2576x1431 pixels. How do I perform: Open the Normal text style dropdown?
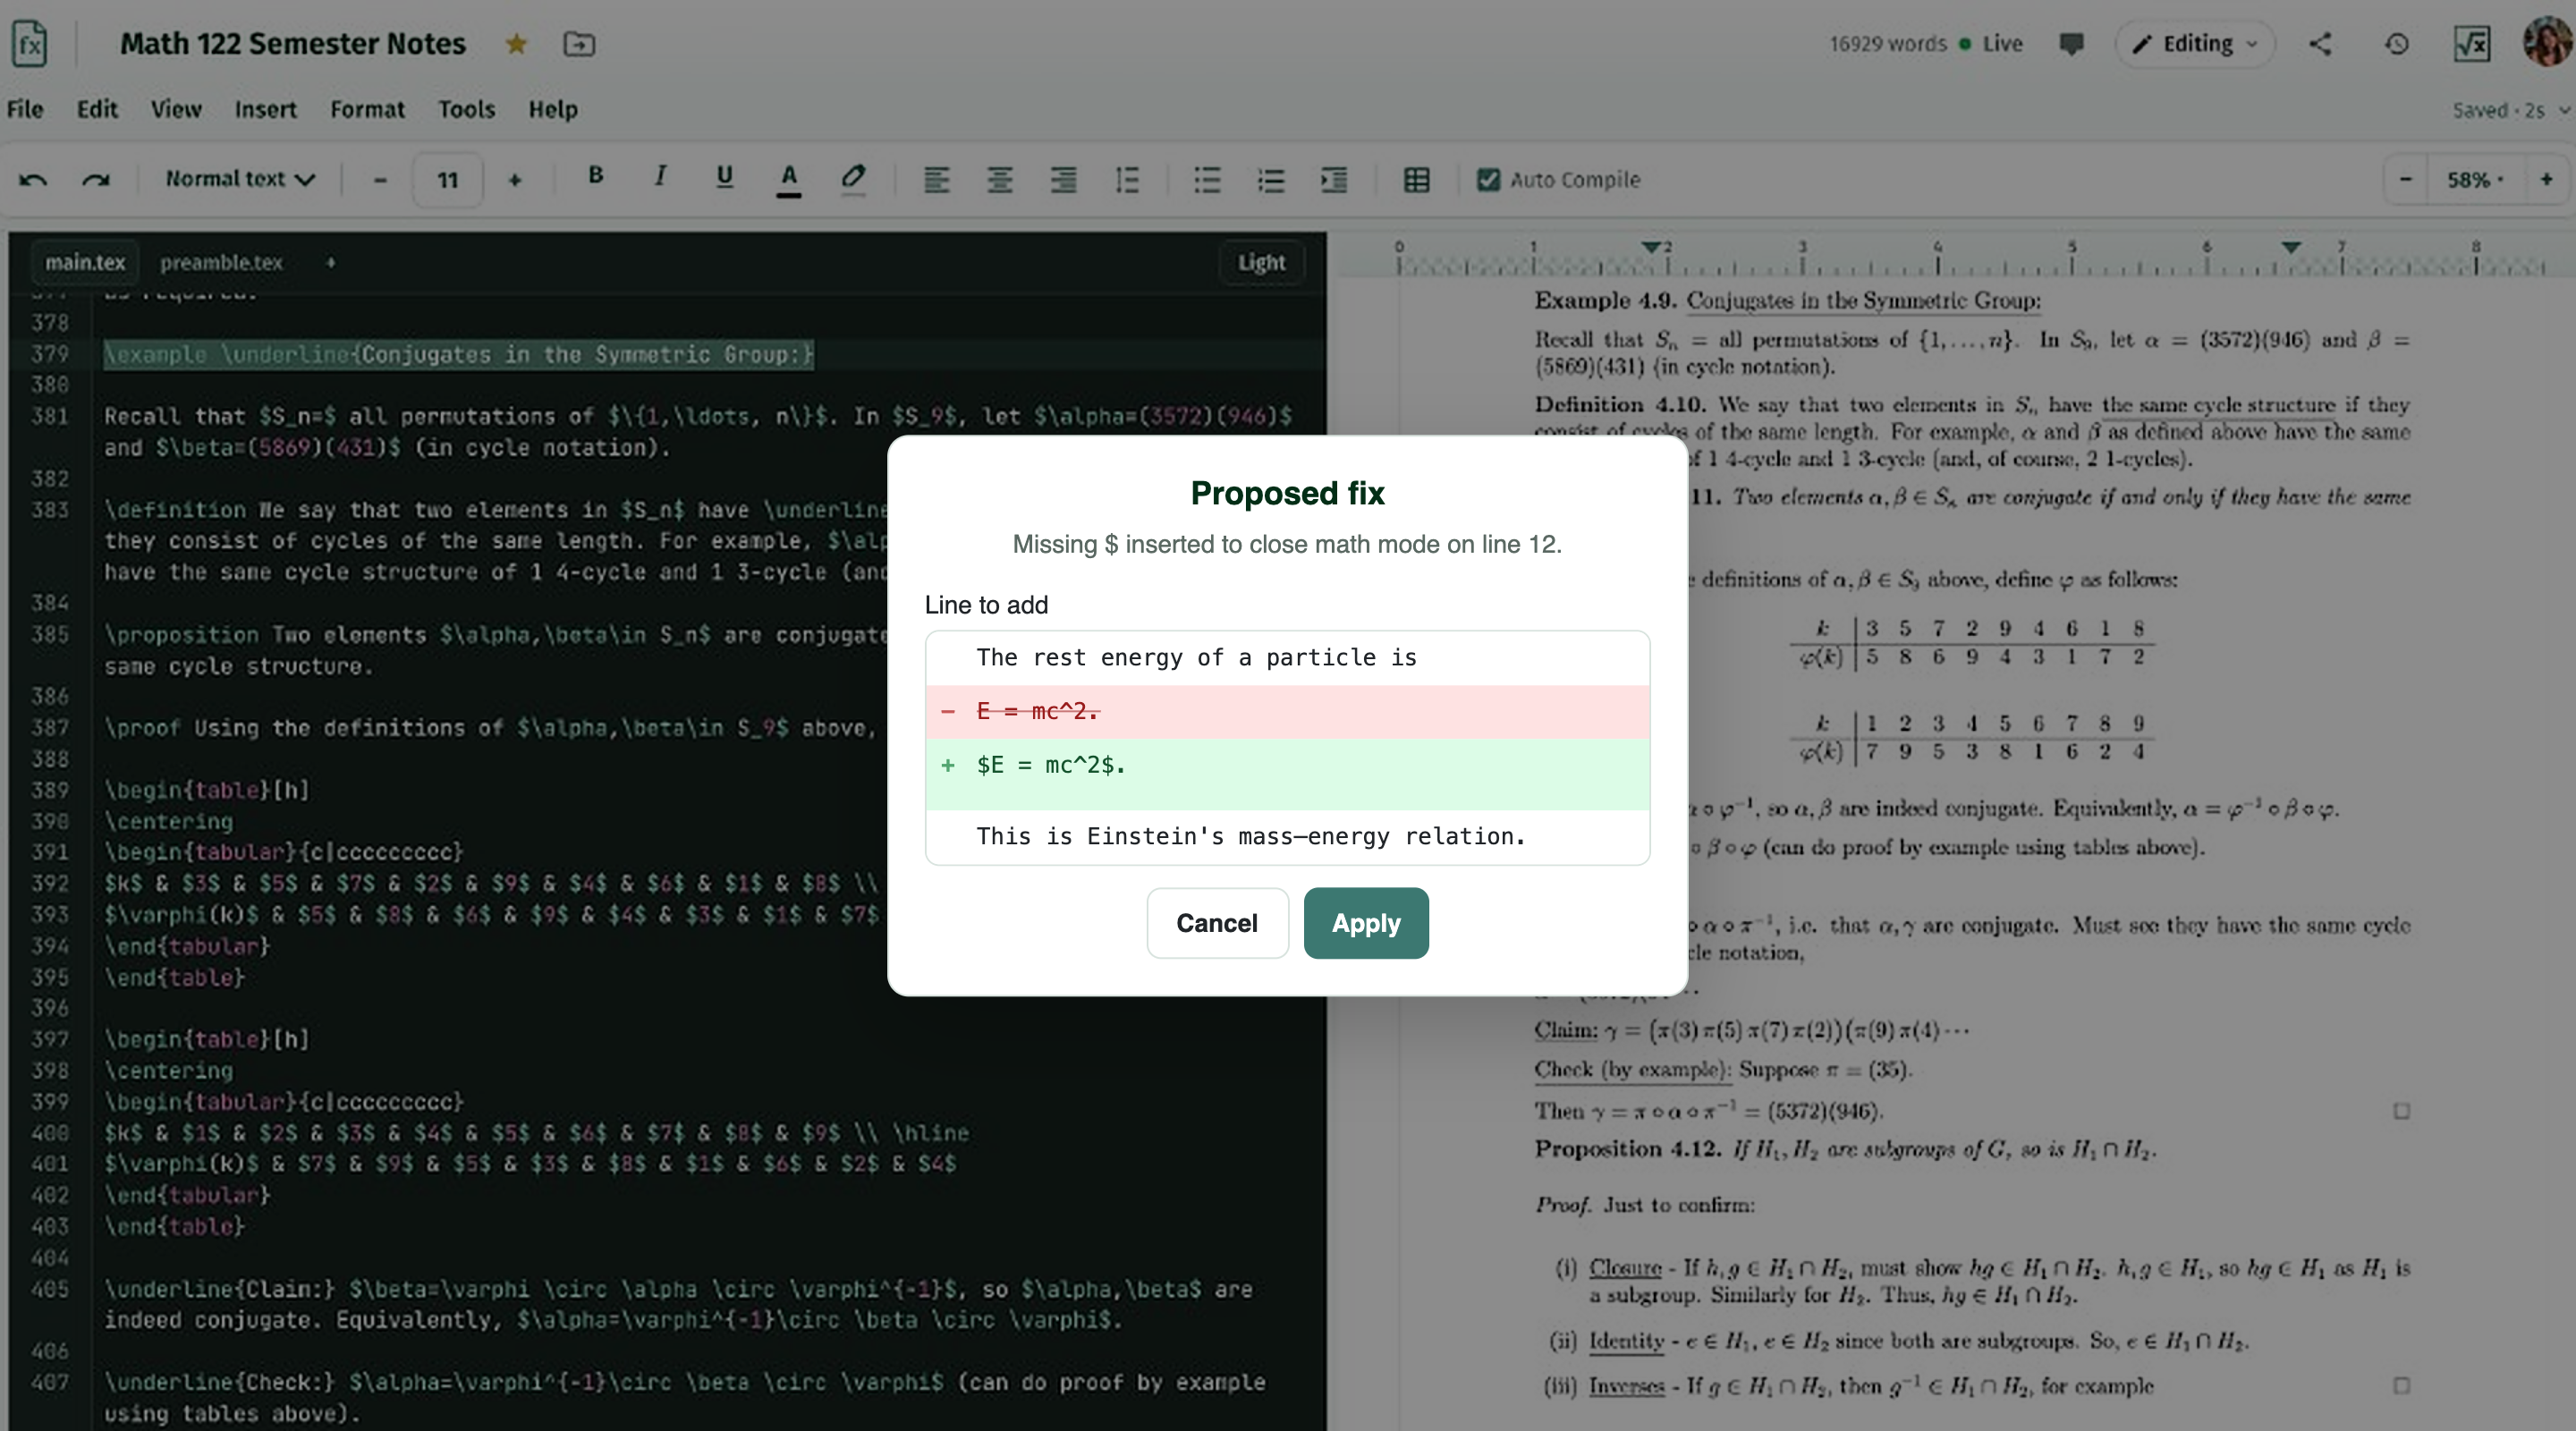240,179
